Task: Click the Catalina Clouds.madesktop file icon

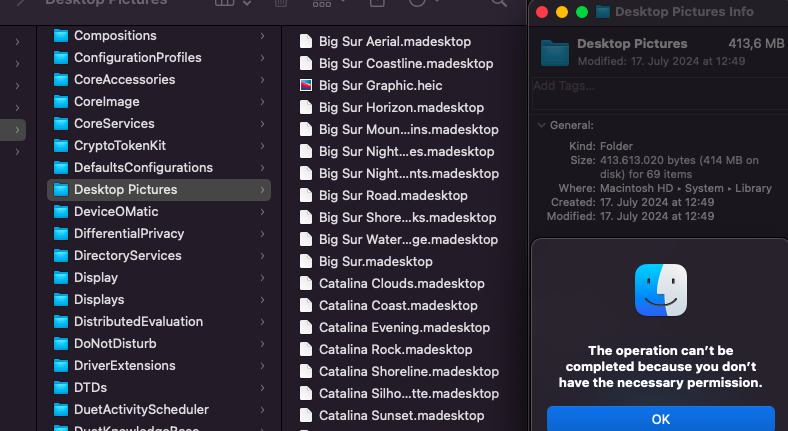Action: (306, 283)
